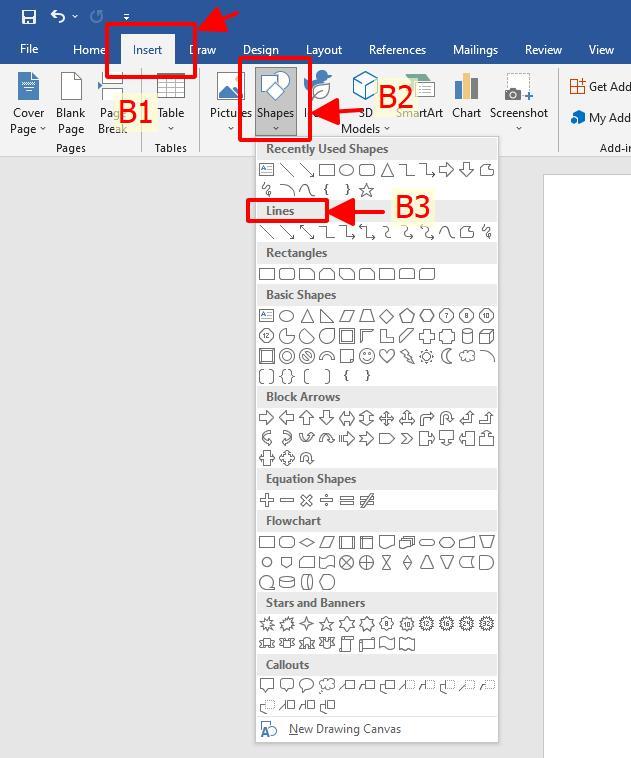Select the straight line in Lines section
This screenshot has width=631, height=758.
coord(266,232)
